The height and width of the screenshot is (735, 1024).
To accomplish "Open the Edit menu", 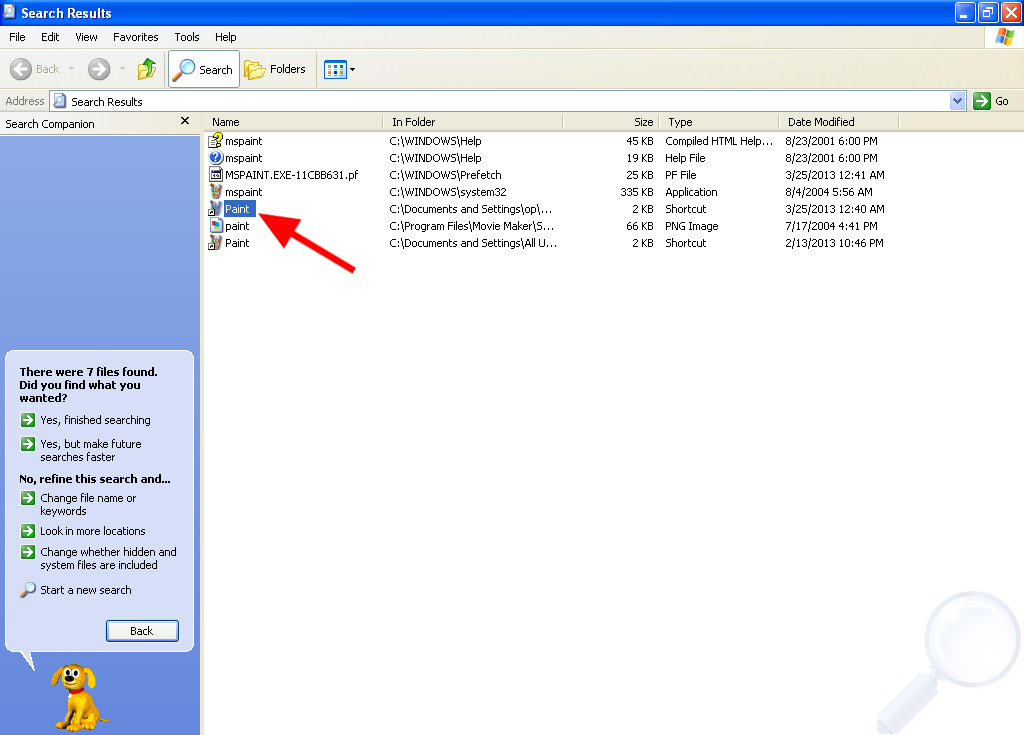I will click(x=50, y=37).
